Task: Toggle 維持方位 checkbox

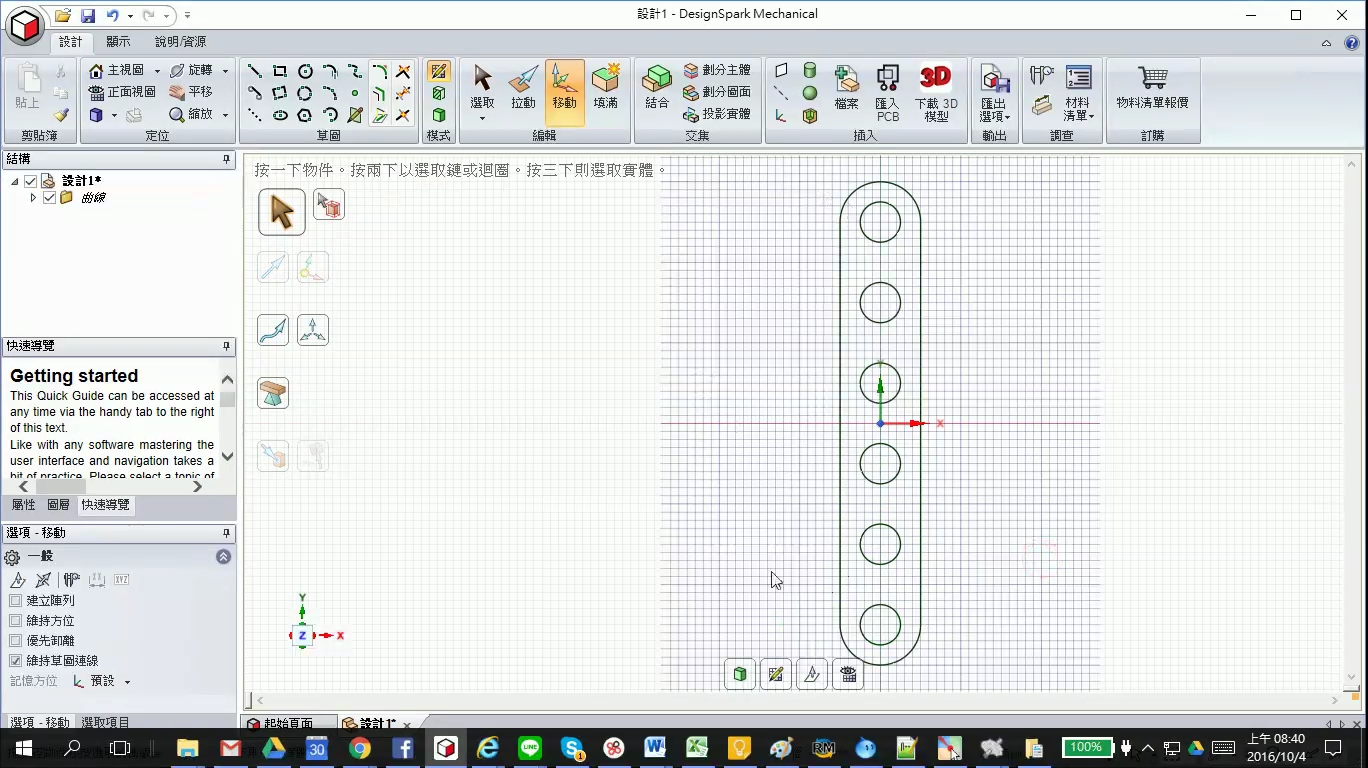Action: (15, 621)
